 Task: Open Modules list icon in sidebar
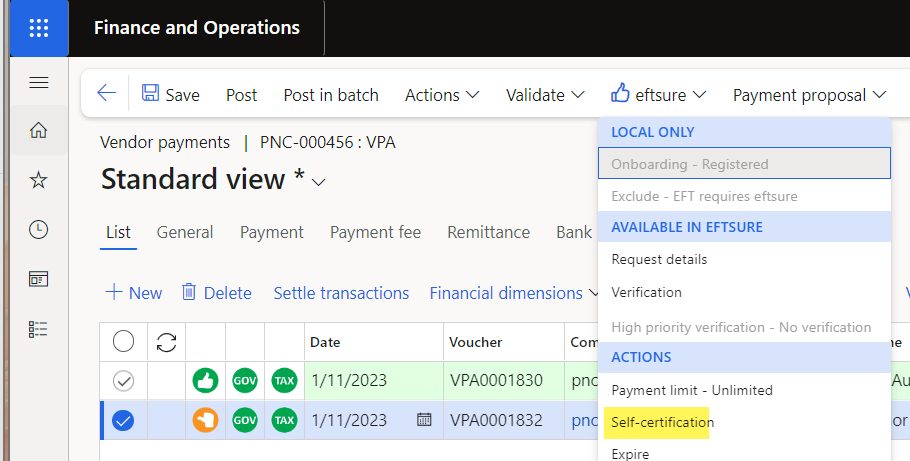(x=39, y=329)
